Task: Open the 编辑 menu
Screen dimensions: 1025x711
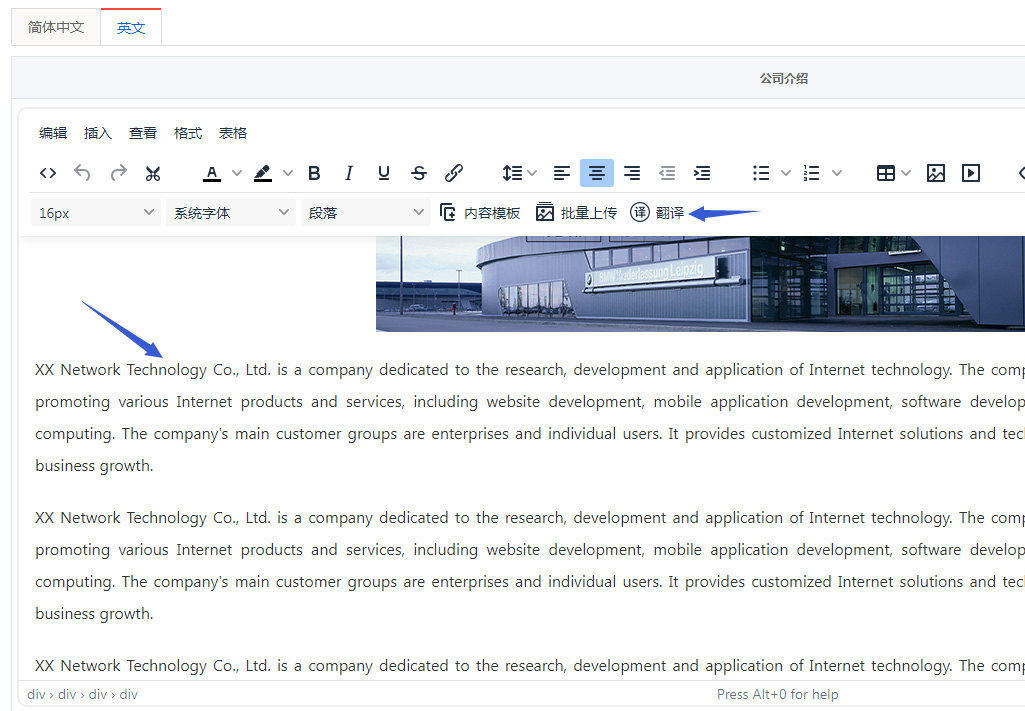Action: click(53, 133)
